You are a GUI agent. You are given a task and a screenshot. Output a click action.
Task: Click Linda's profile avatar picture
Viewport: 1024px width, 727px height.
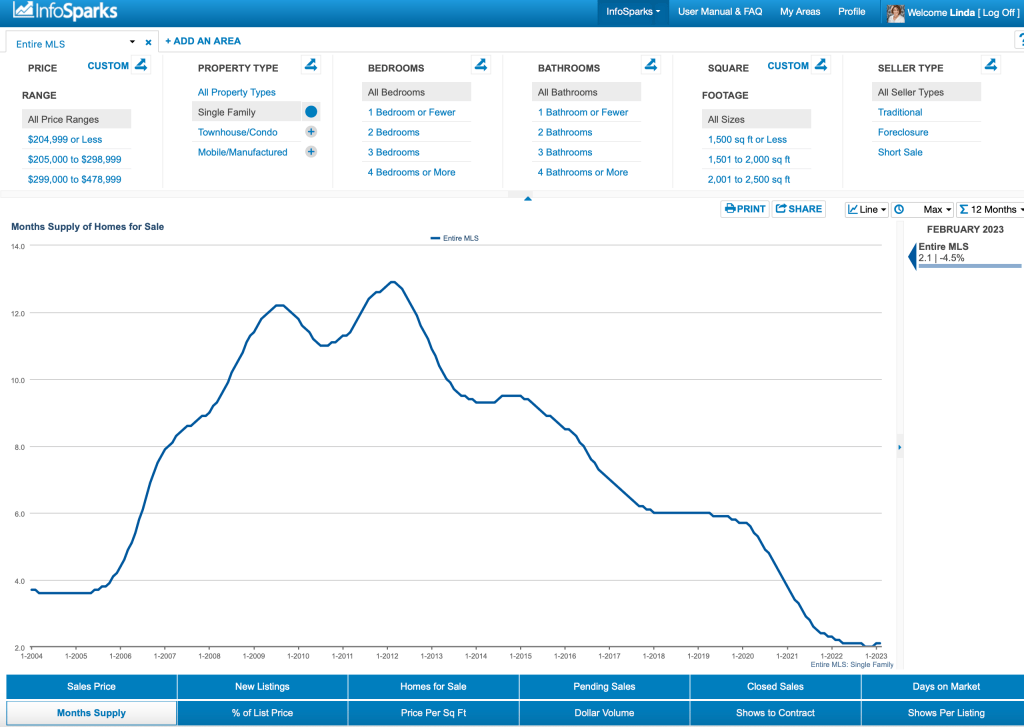896,13
